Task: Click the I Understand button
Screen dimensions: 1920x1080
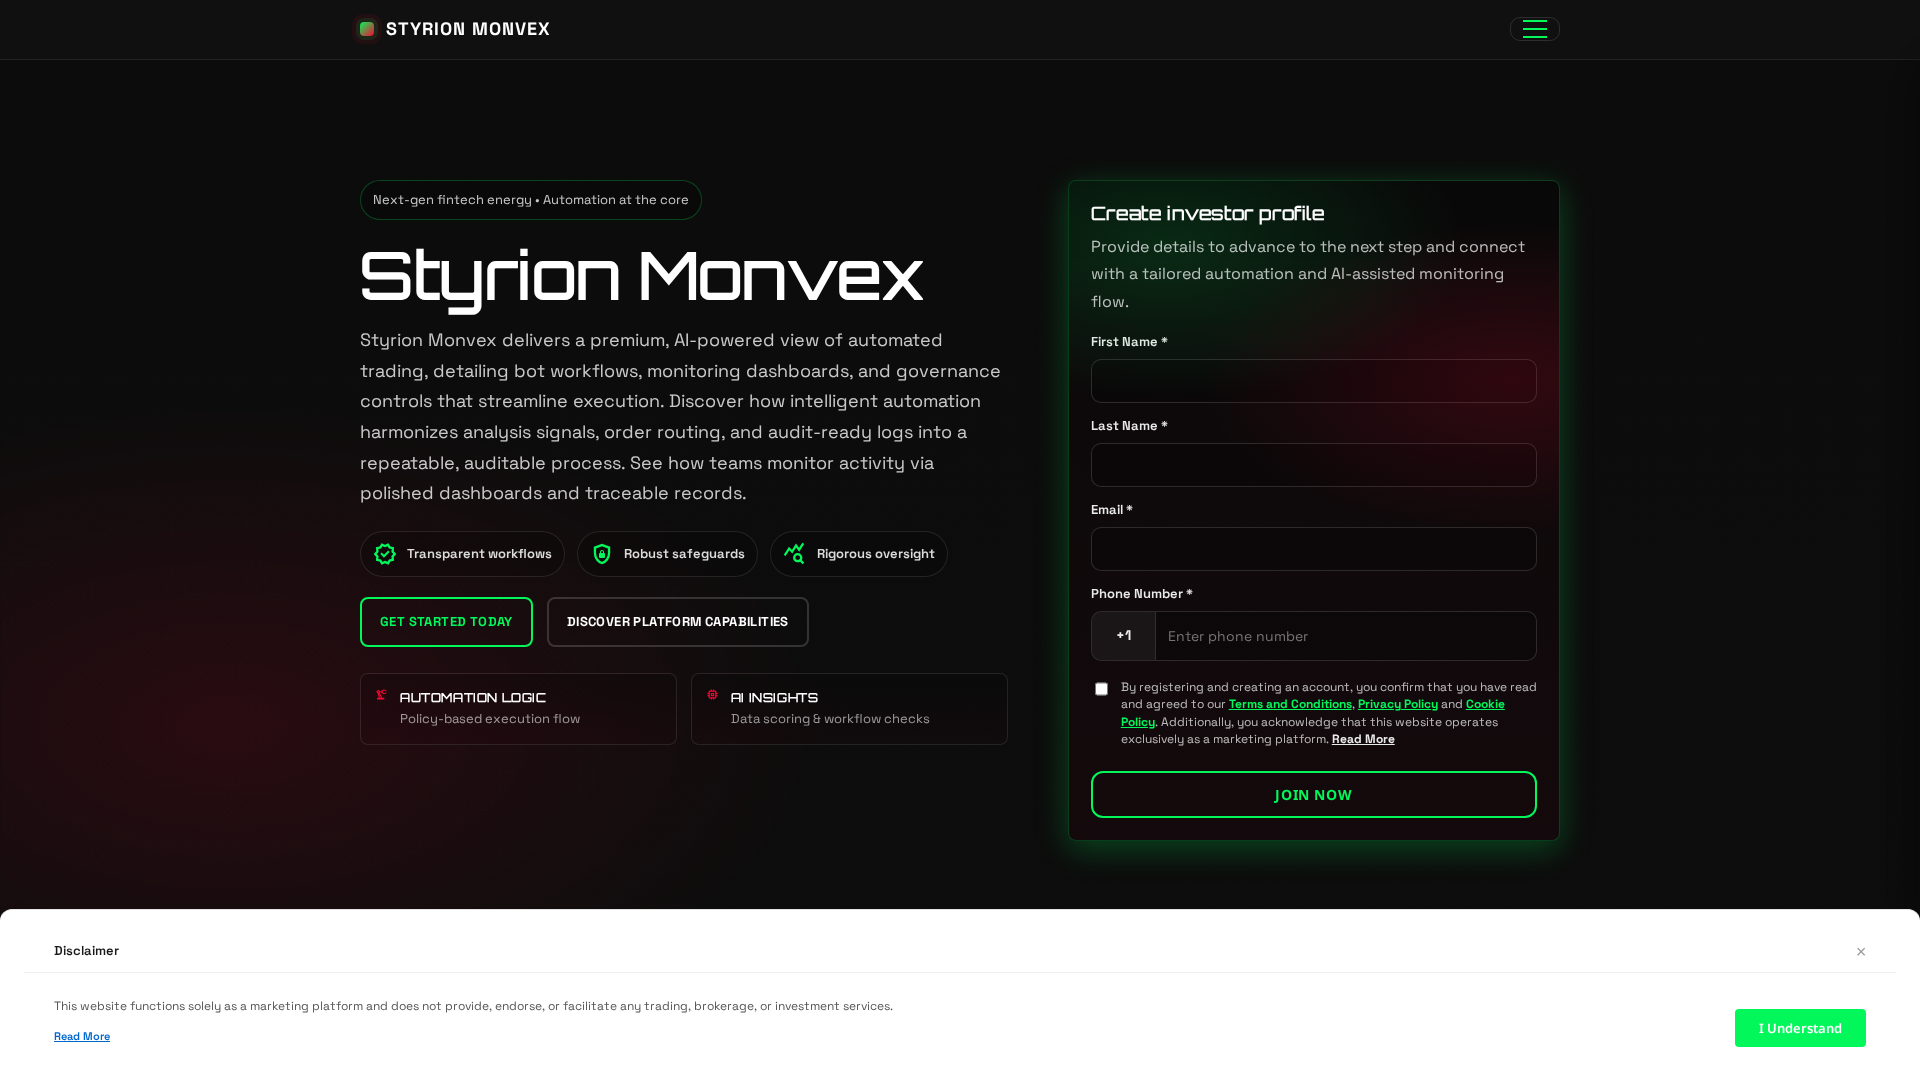Action: tap(1799, 1027)
